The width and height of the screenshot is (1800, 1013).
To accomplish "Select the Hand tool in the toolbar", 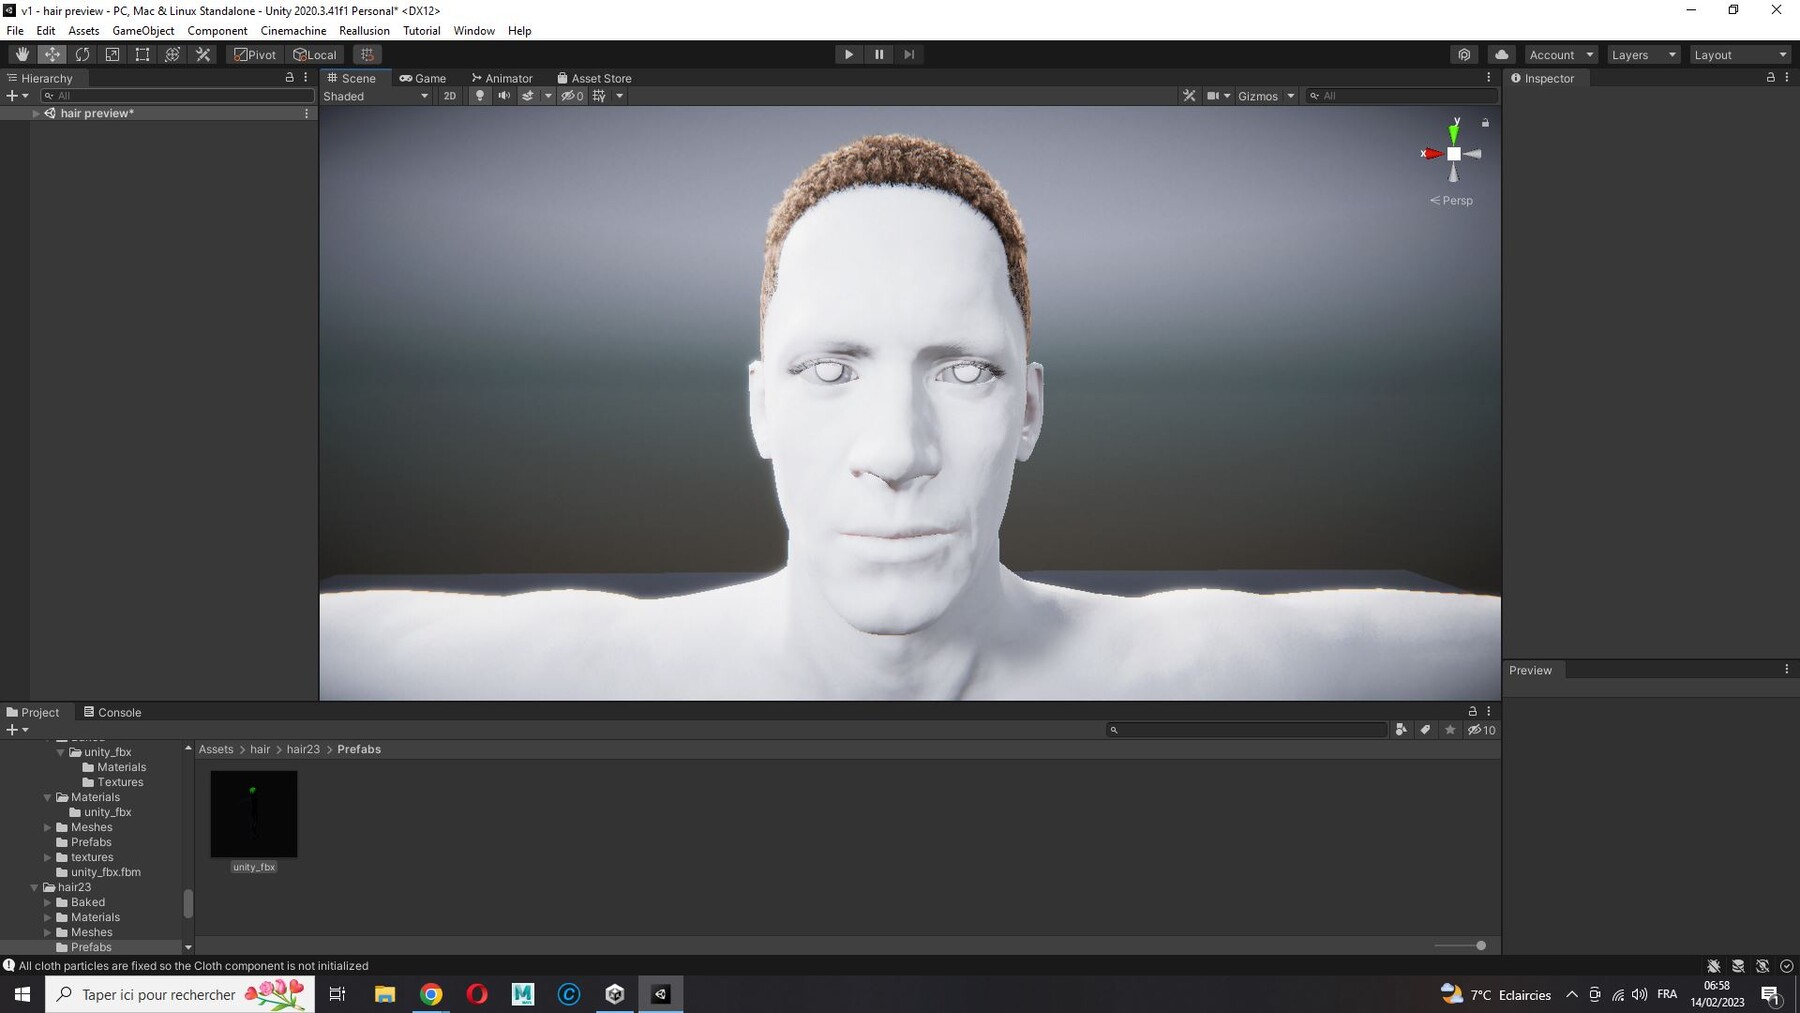I will [x=22, y=55].
